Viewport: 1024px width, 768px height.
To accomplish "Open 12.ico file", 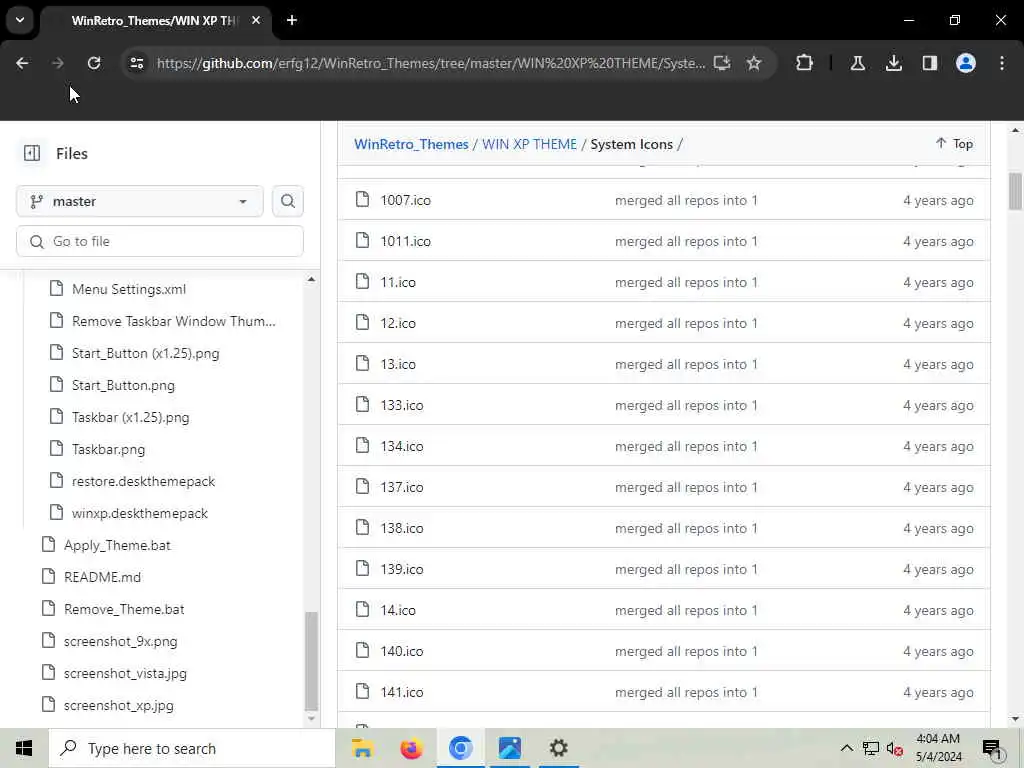I will [398, 323].
